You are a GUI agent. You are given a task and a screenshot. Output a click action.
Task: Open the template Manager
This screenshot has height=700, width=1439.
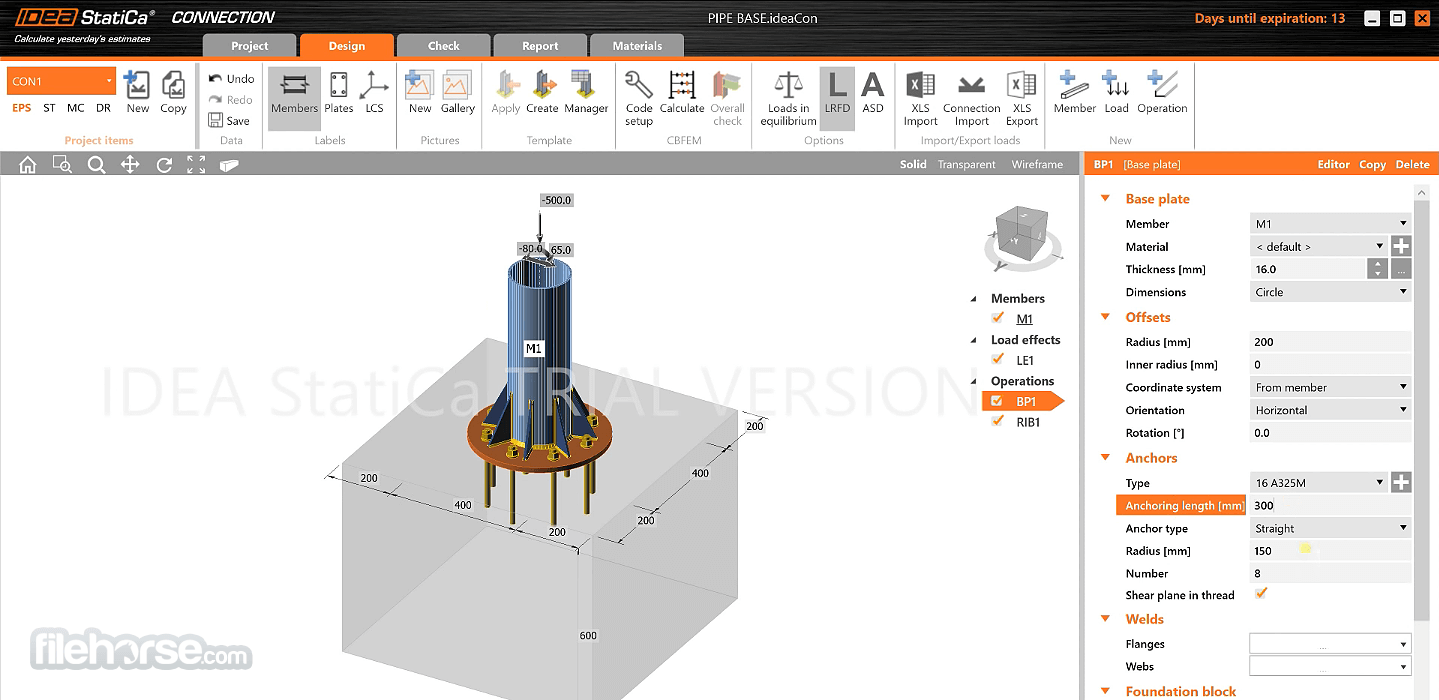point(586,92)
